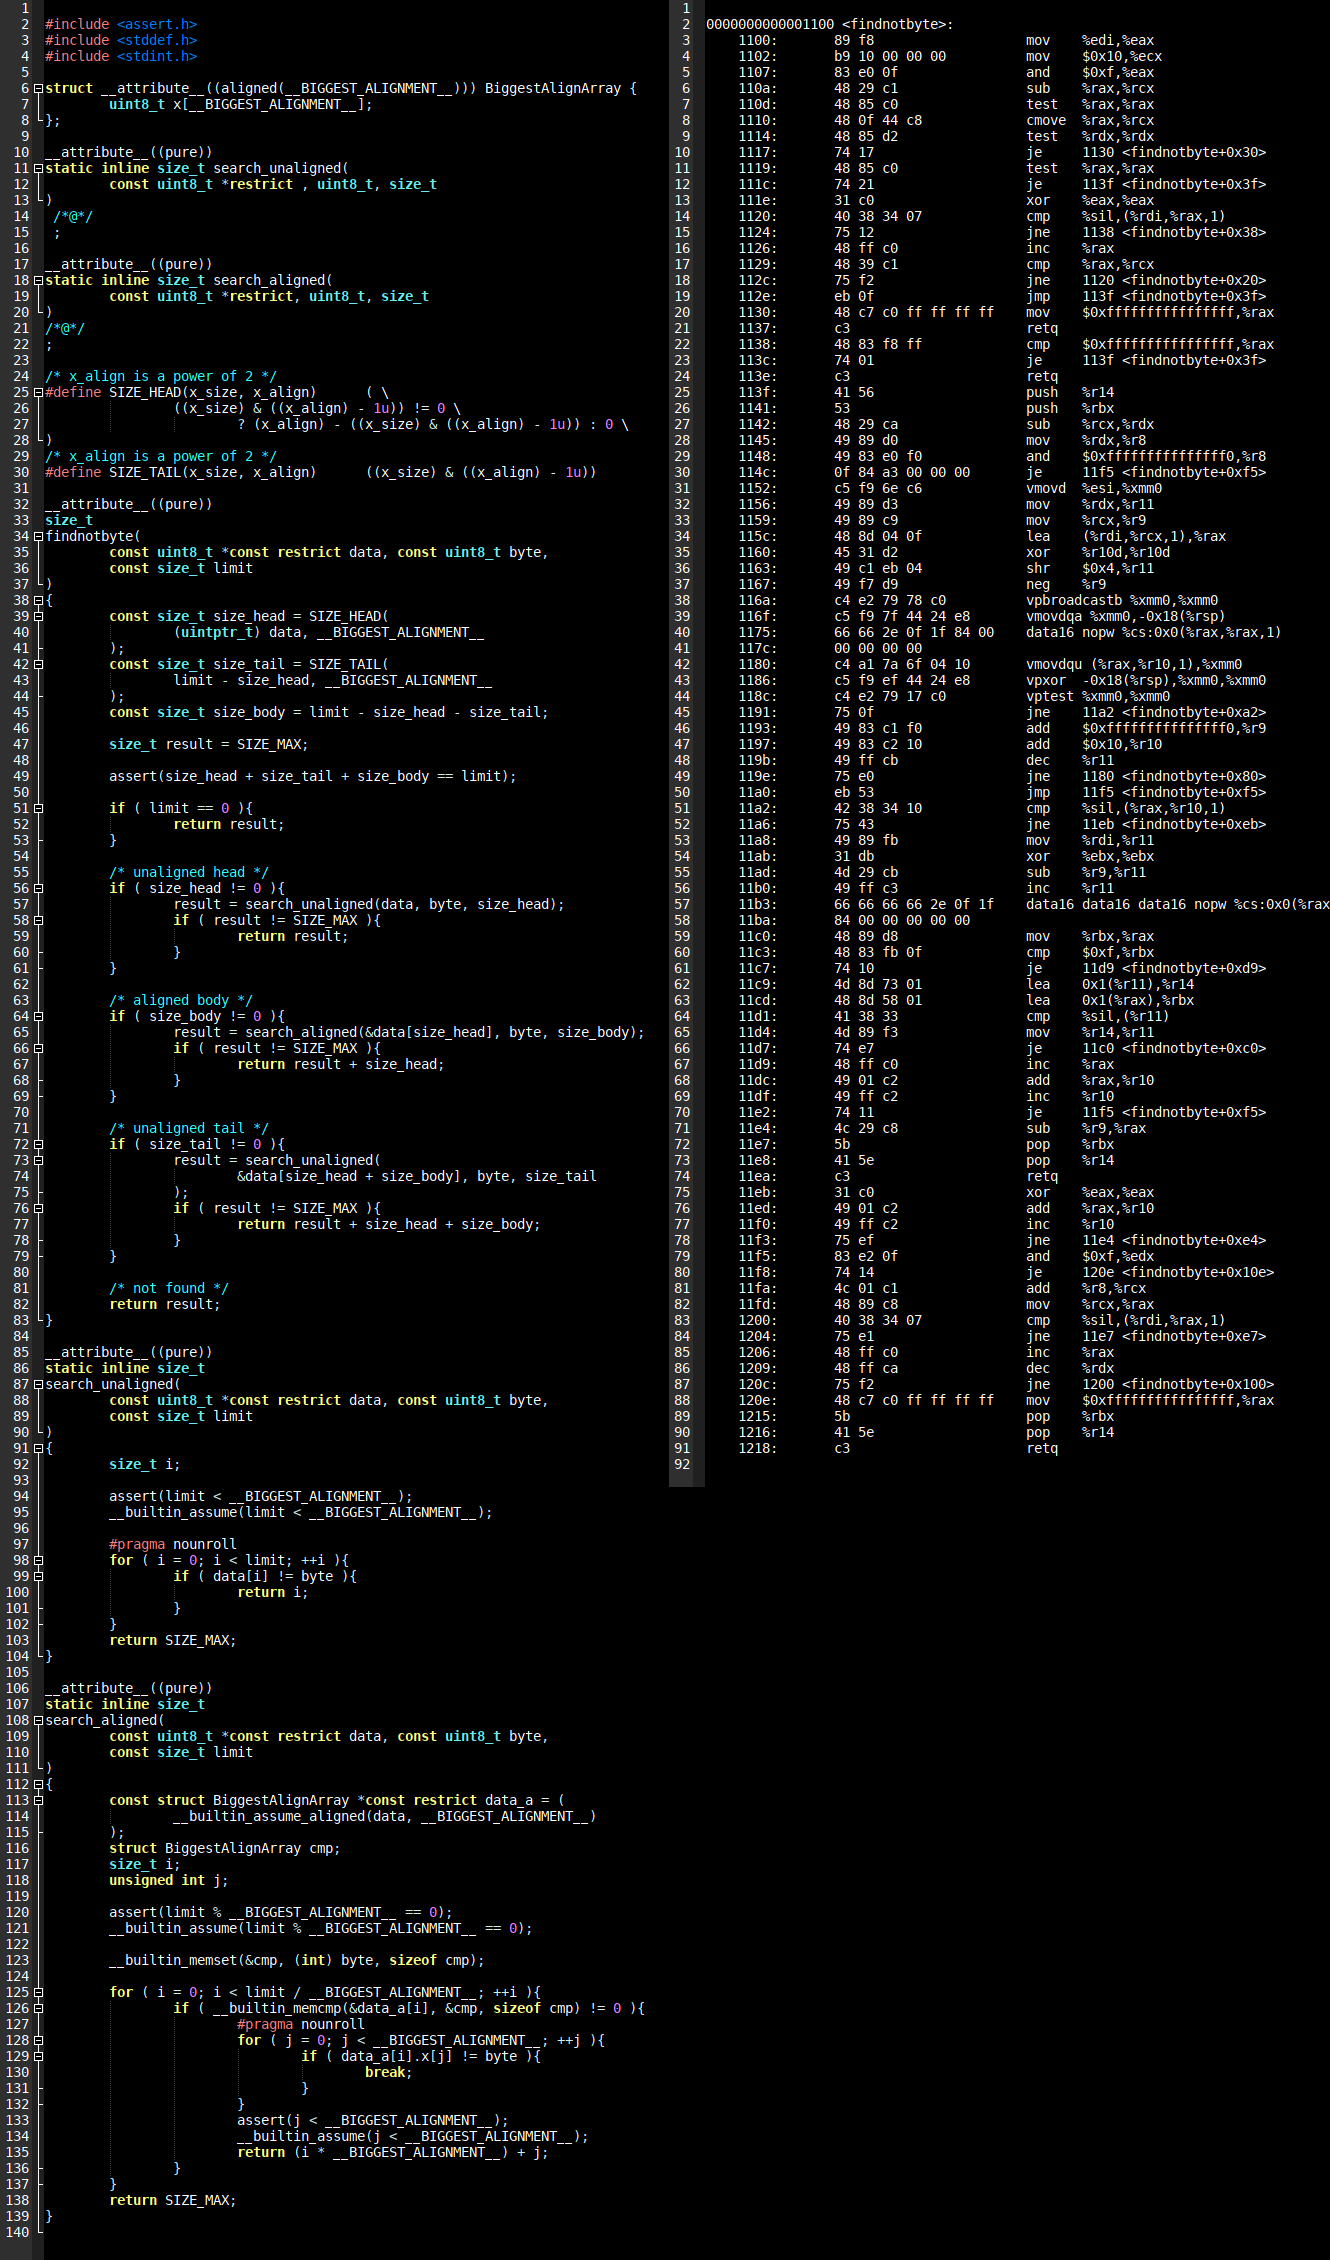
Task: Click the __builtin_memset(&cmp, ...) line
Action: point(297,1961)
